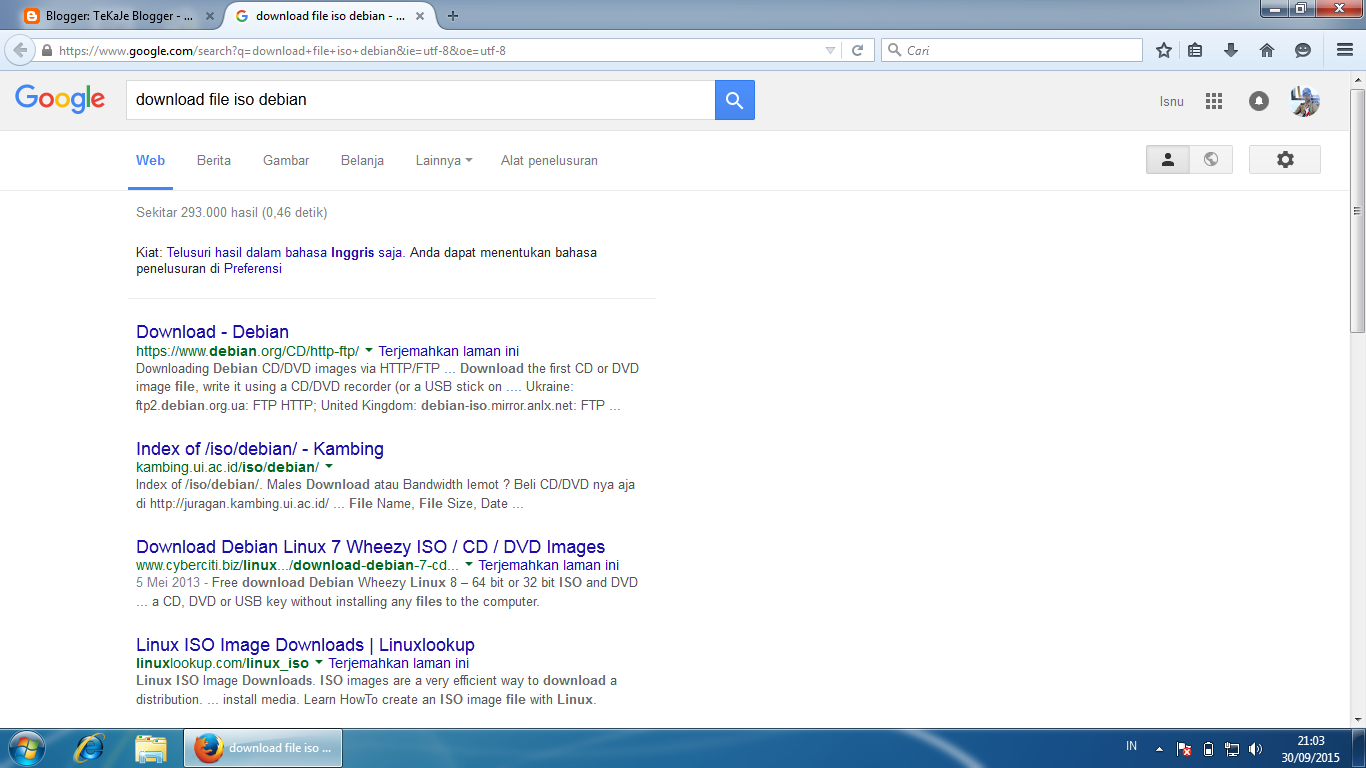Open the downloads arrow icon
1366x768 pixels.
(1231, 50)
